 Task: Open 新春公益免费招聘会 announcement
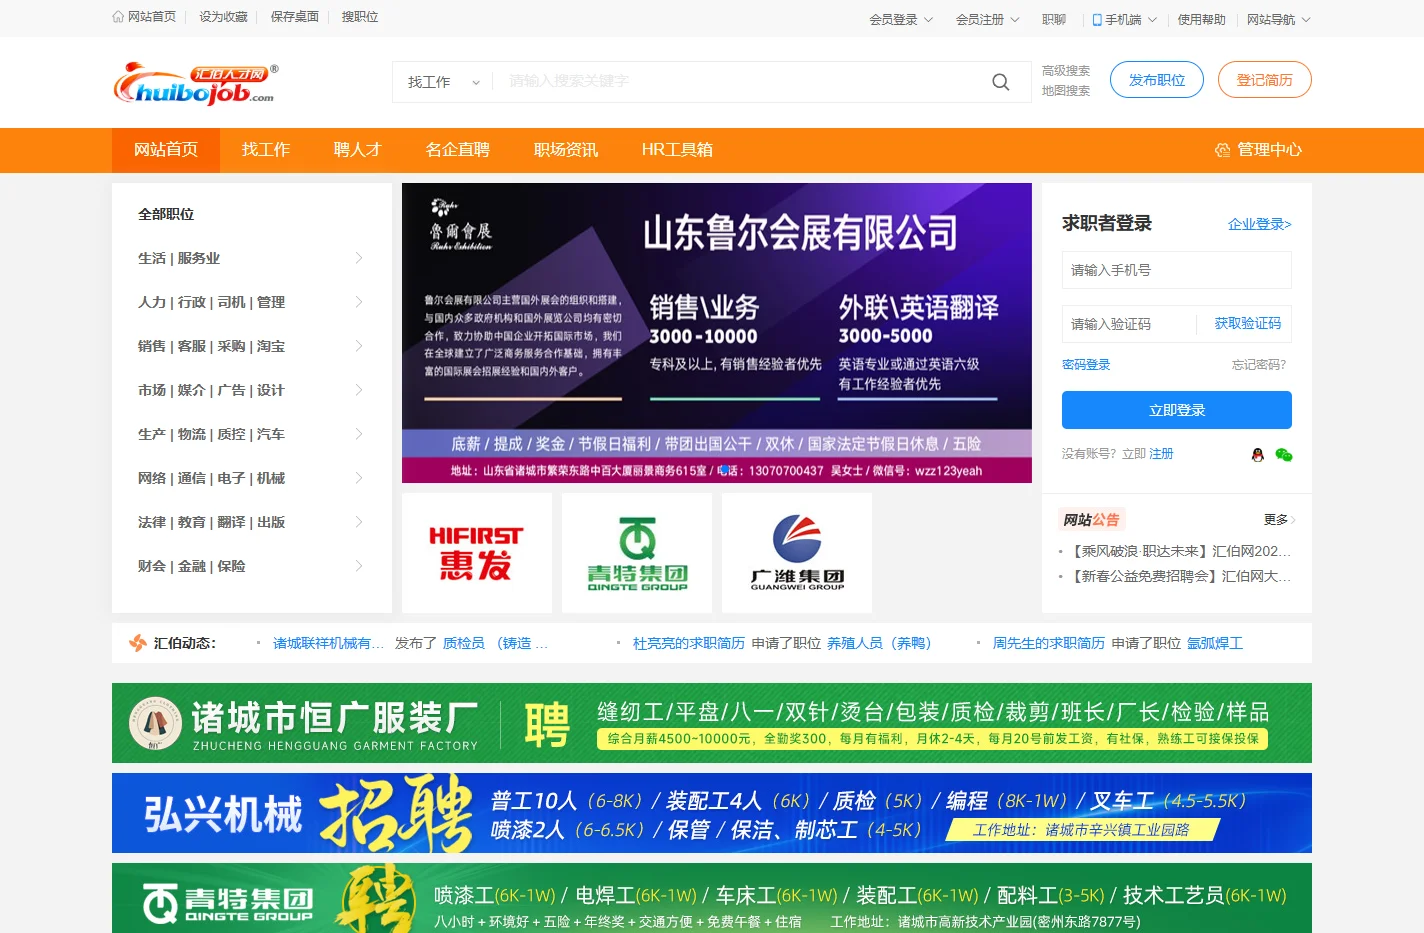pos(1181,576)
